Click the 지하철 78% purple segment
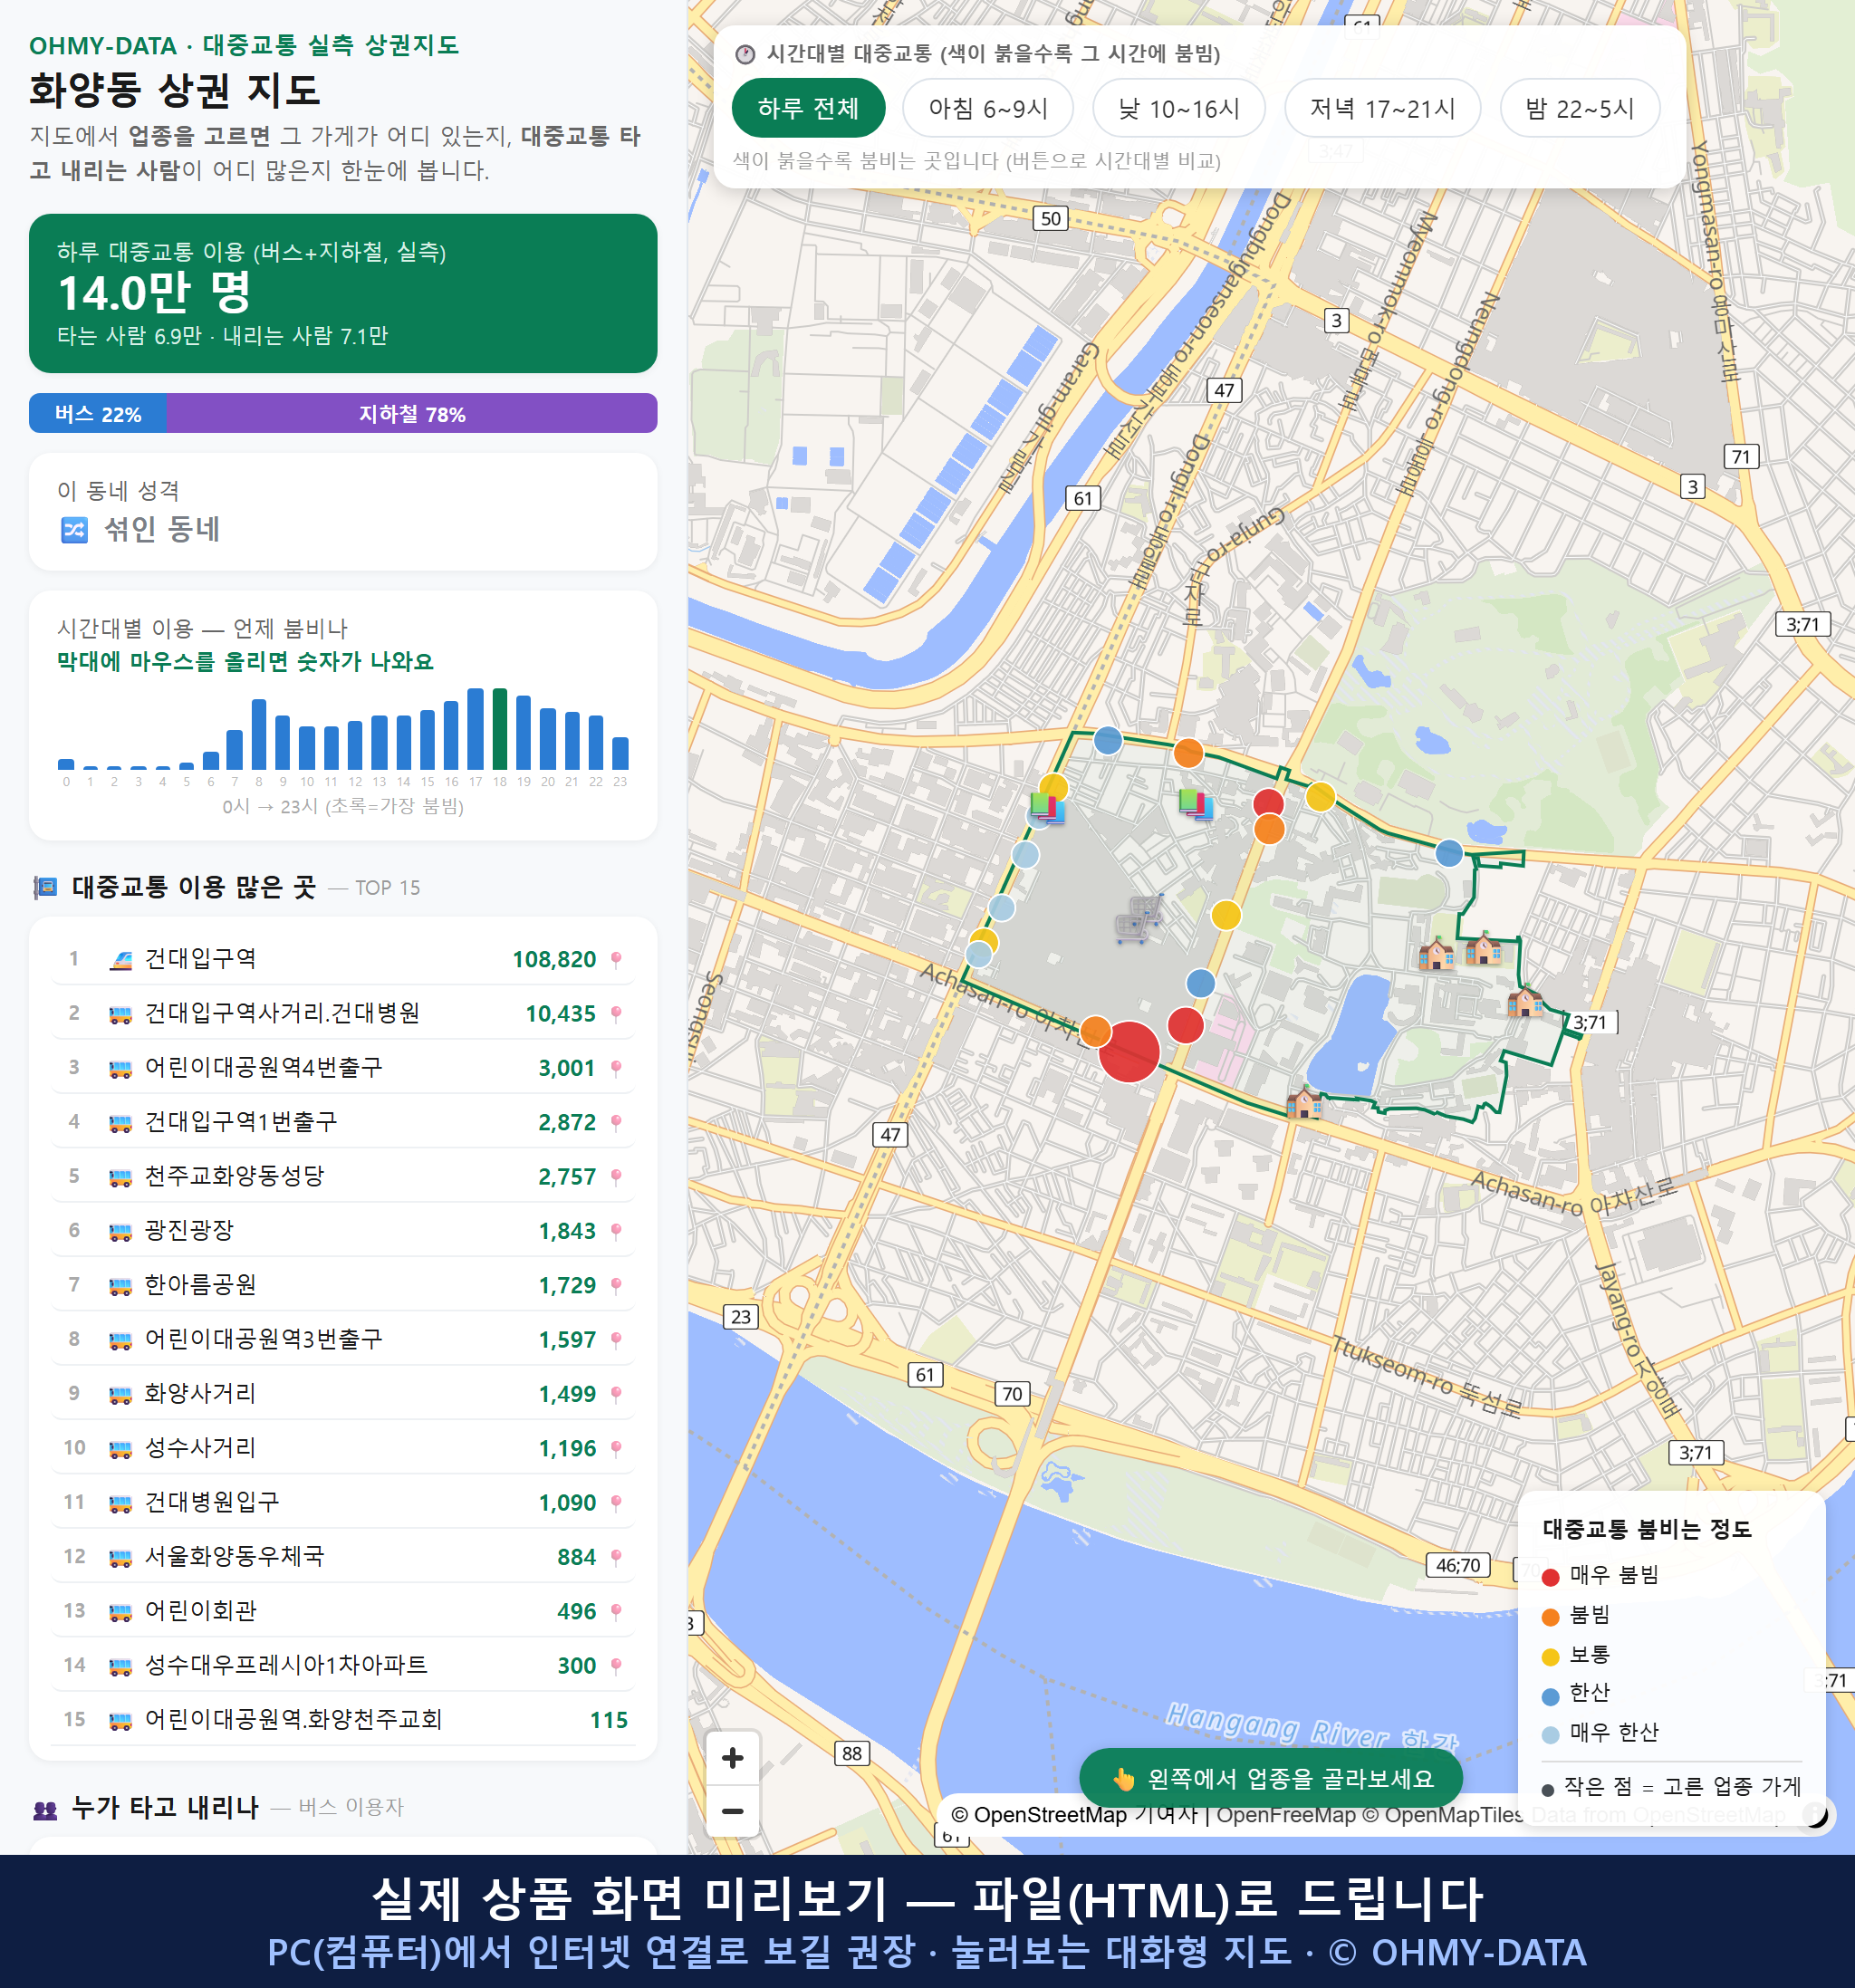The width and height of the screenshot is (1855, 1988). coord(412,413)
